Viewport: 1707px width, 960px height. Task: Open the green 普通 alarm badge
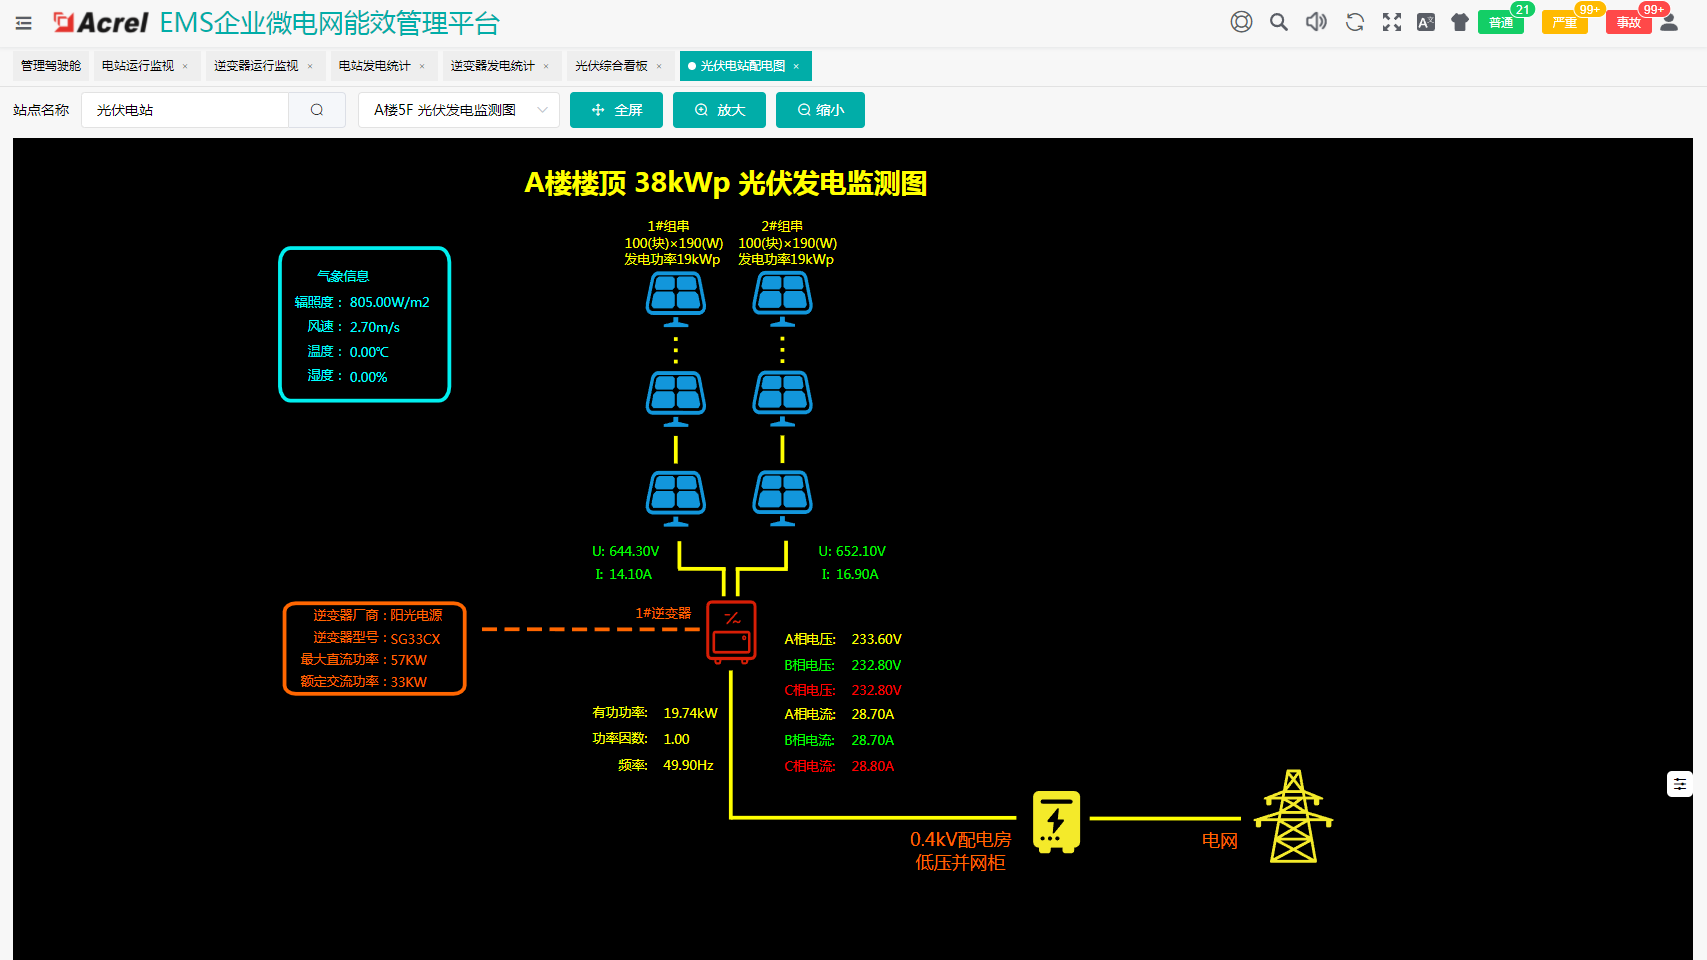click(x=1500, y=22)
